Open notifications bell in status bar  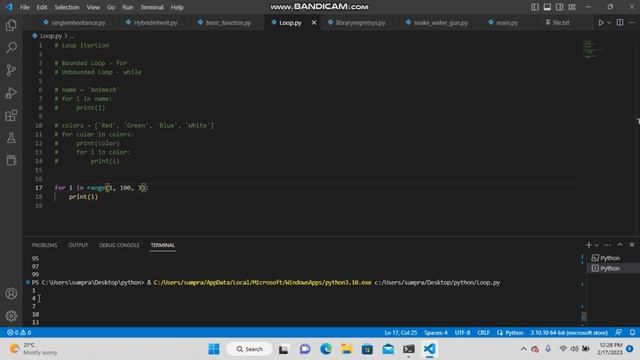coord(632,333)
